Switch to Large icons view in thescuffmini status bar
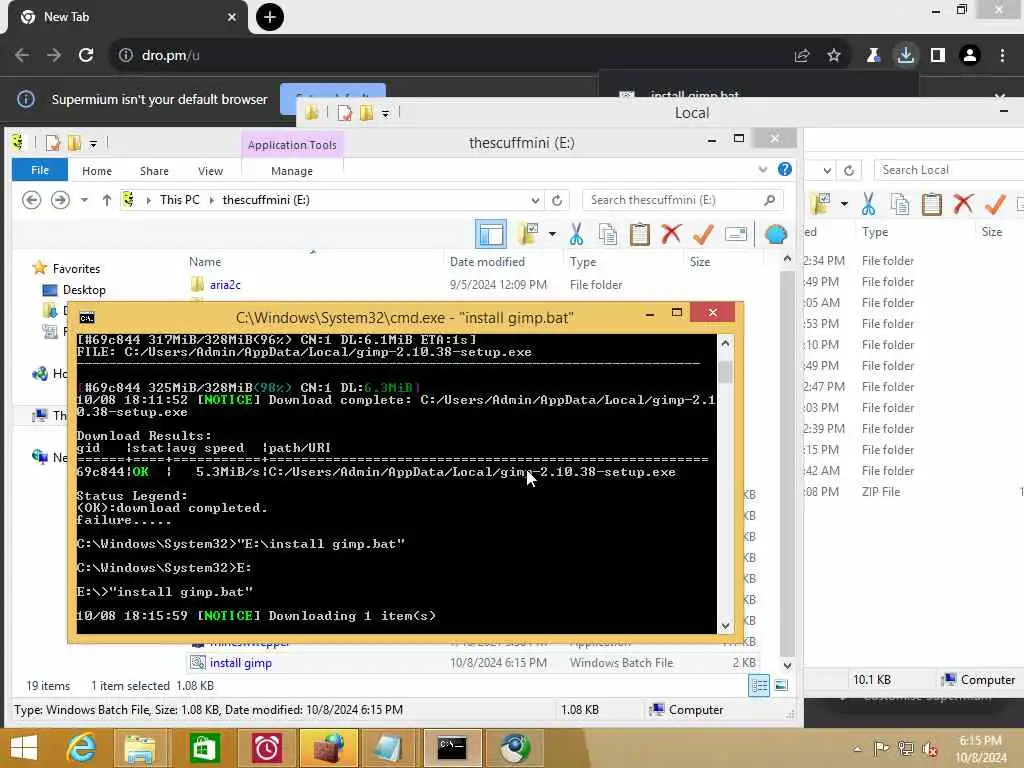 pyautogui.click(x=781, y=685)
